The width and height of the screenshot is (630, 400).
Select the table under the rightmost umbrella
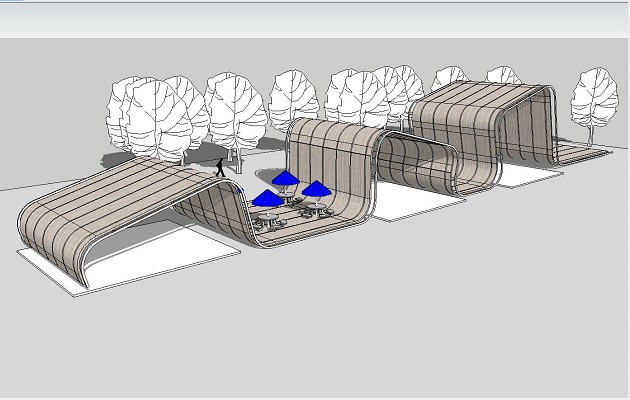317,209
